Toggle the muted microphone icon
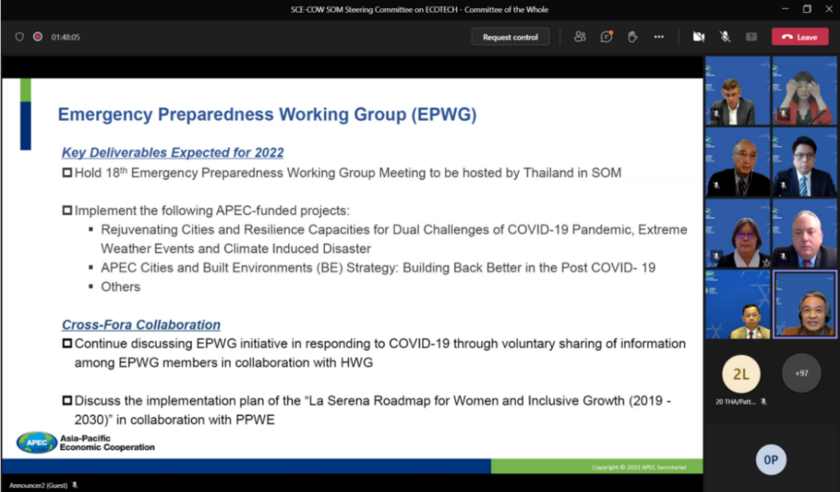This screenshot has width=840, height=492. (725, 37)
